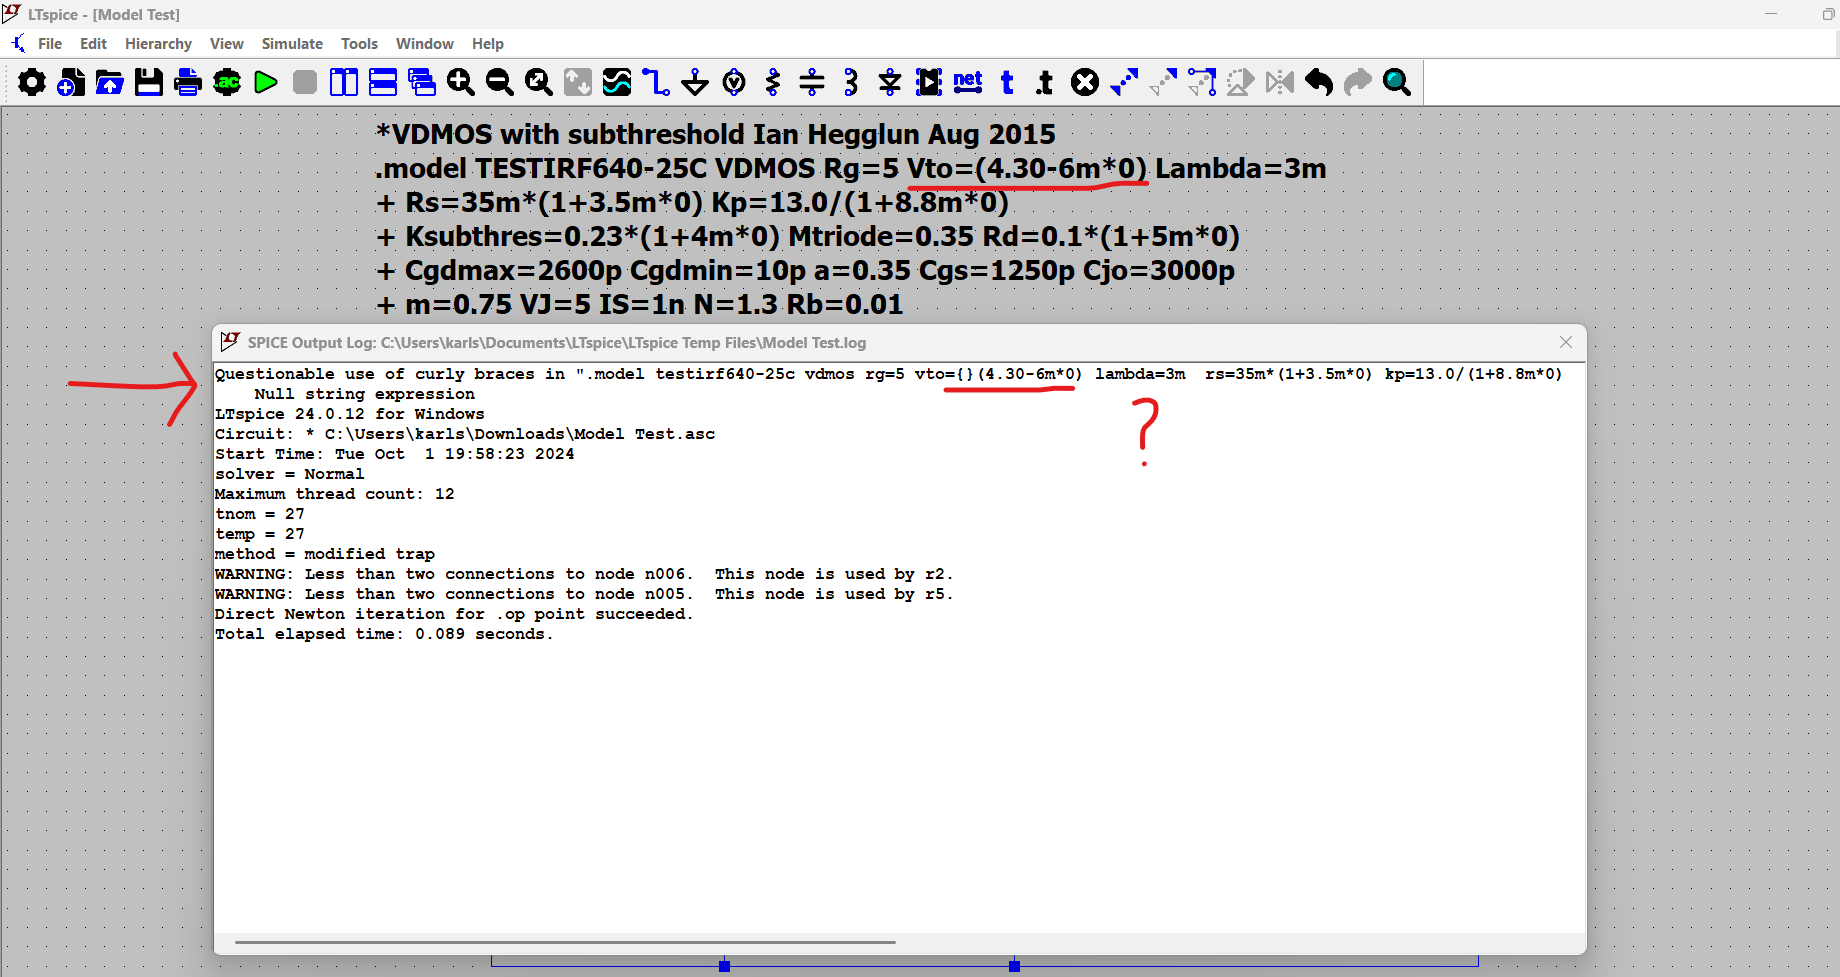Click the log window horizontal scrollbar

click(x=565, y=942)
